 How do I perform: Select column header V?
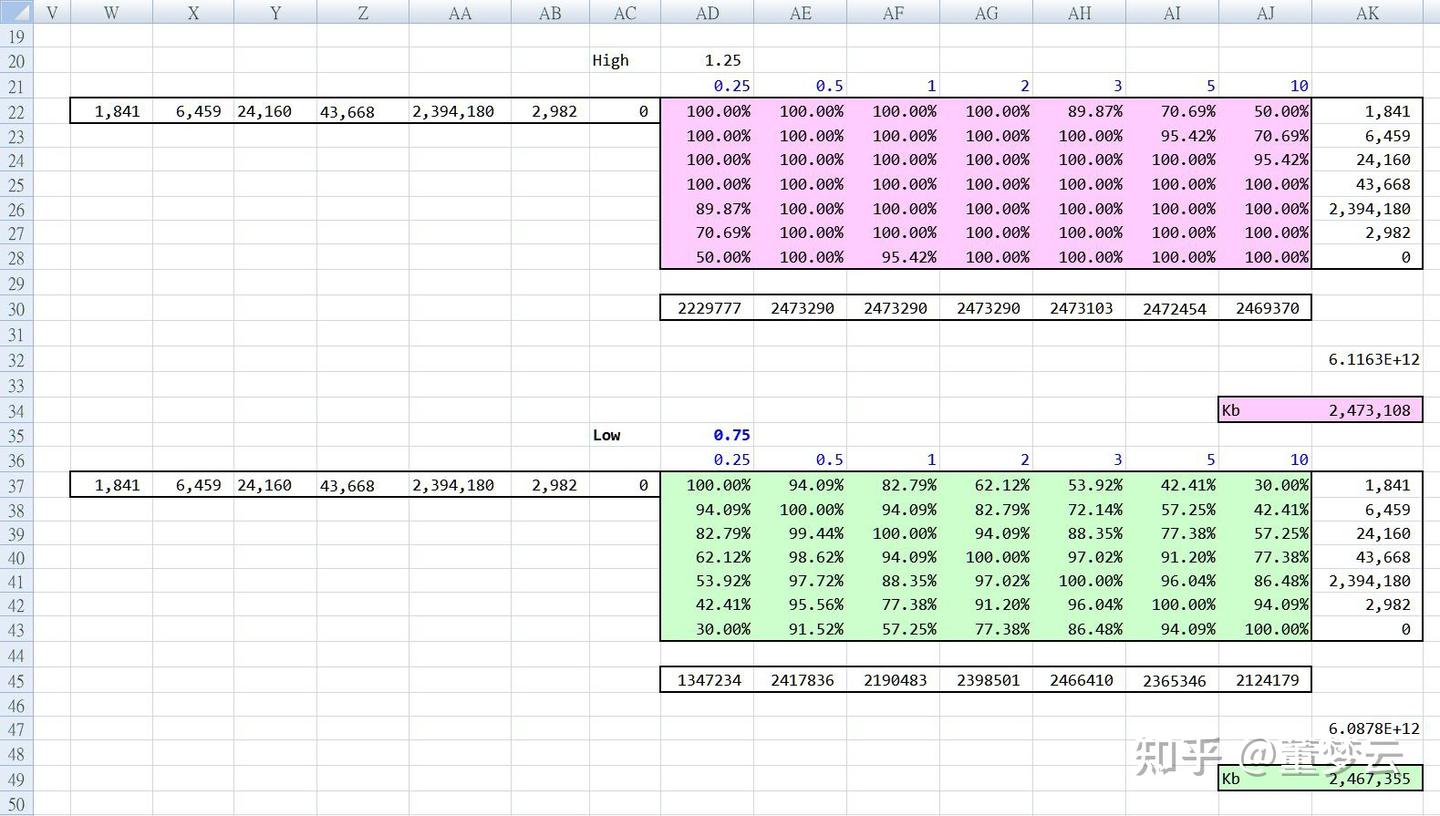pos(52,12)
